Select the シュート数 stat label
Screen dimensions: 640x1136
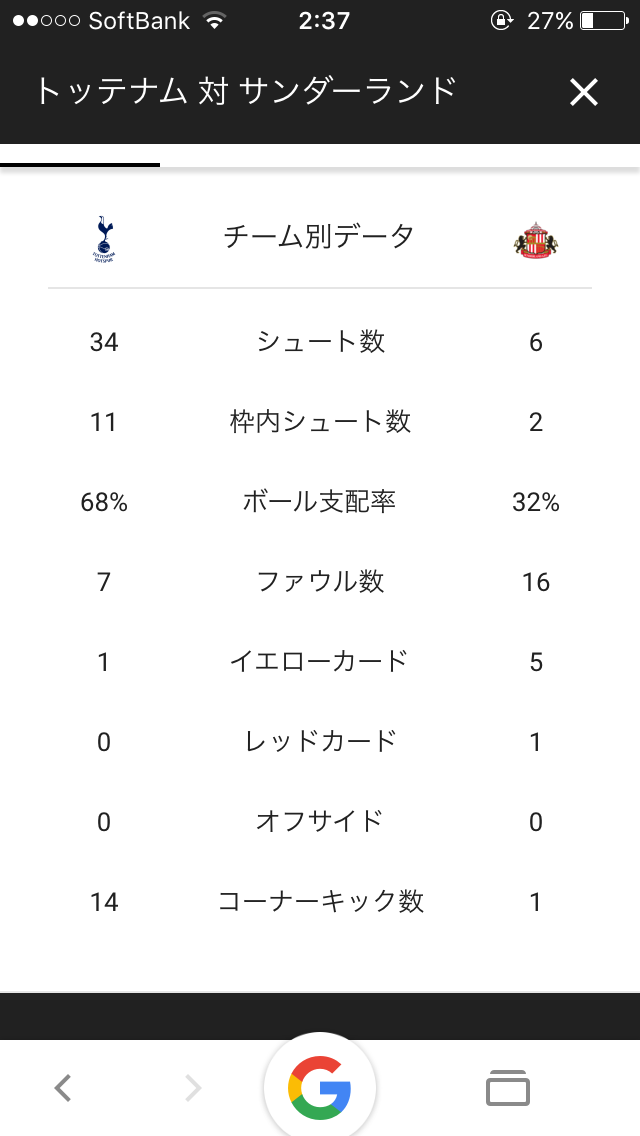(x=320, y=342)
